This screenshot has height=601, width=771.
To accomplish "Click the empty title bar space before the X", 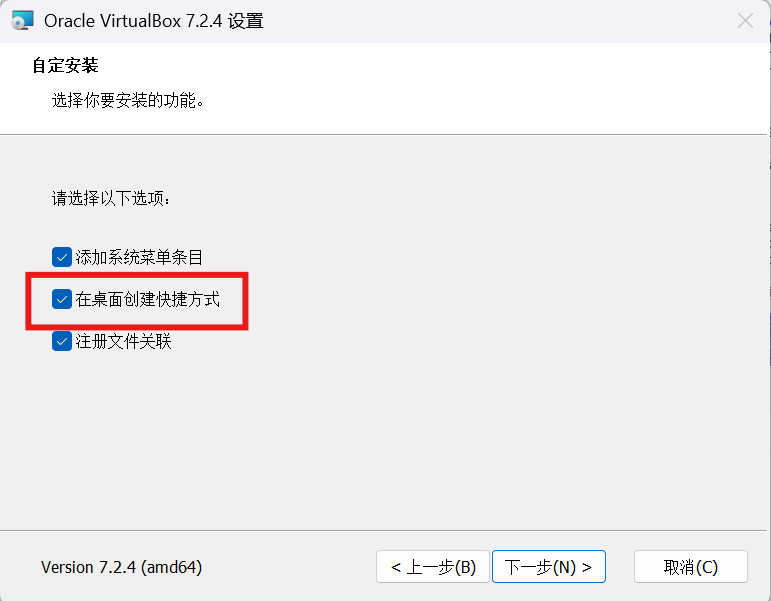I will [492, 21].
